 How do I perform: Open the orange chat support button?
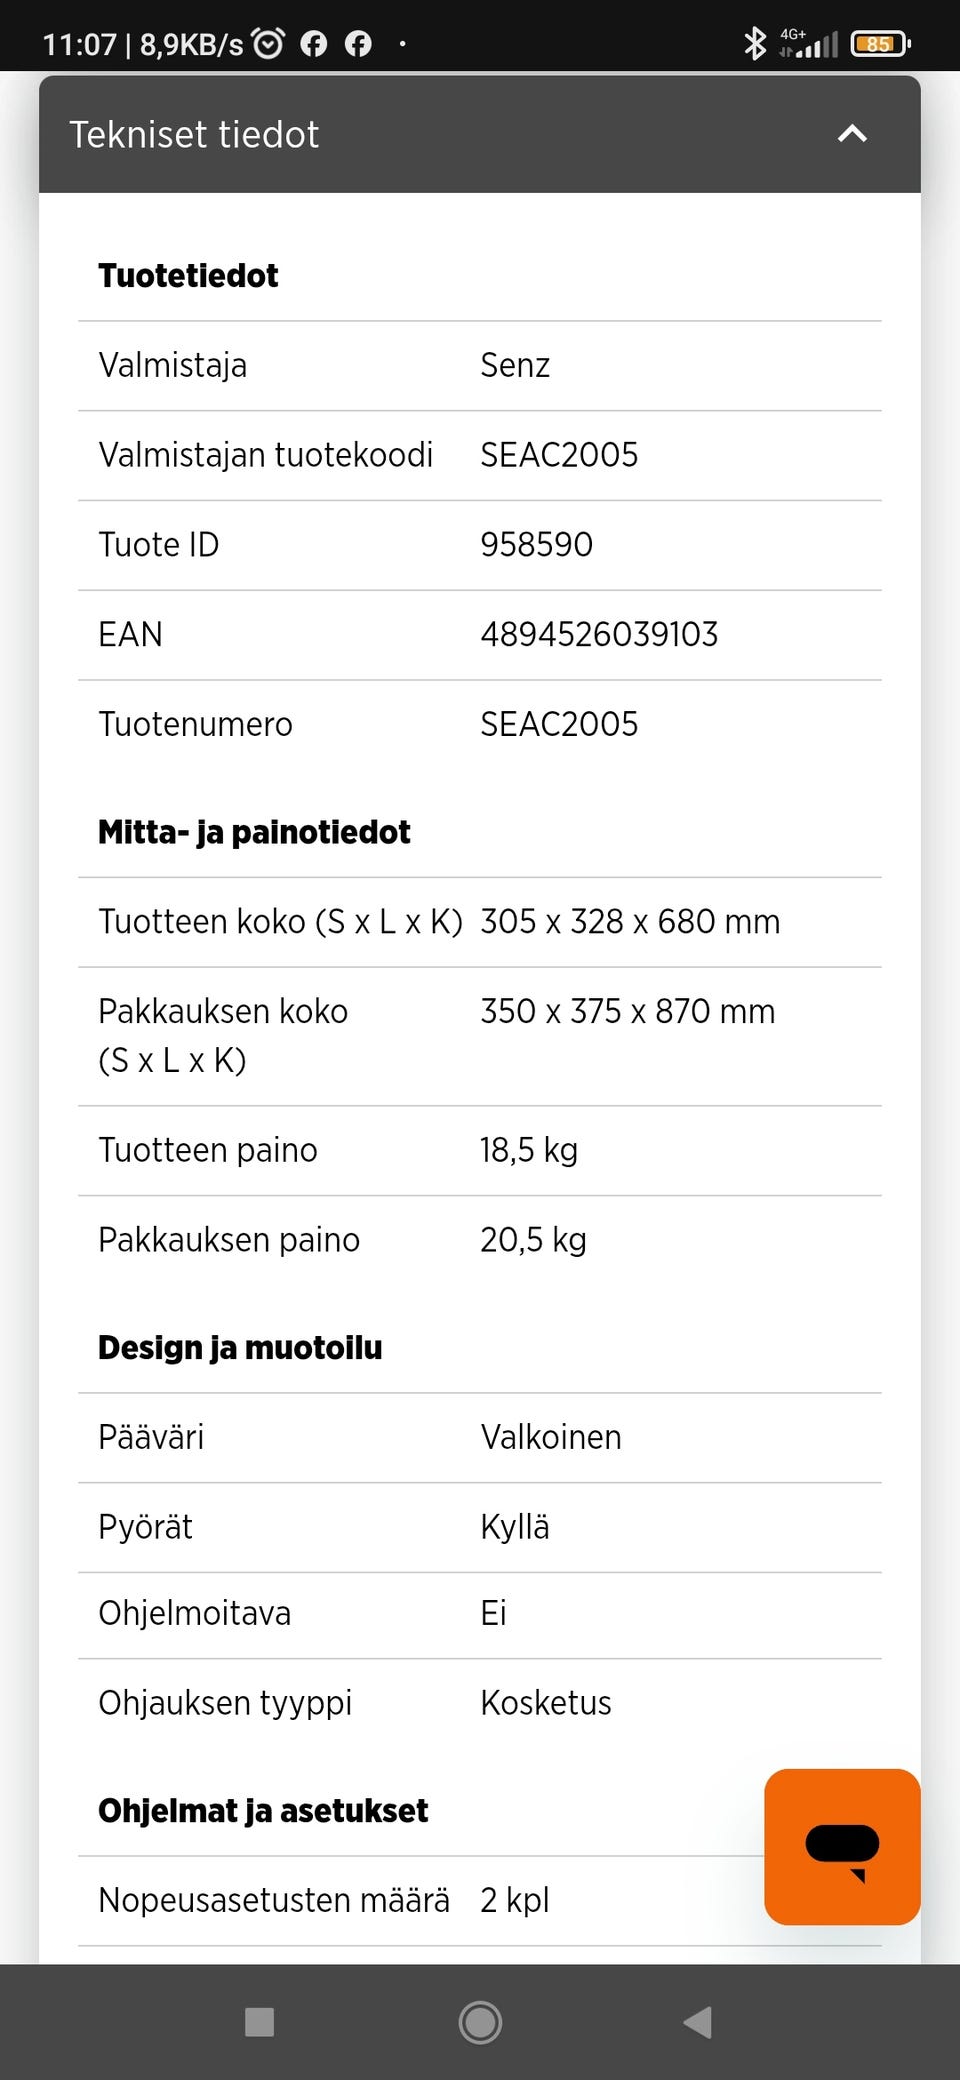842,1846
